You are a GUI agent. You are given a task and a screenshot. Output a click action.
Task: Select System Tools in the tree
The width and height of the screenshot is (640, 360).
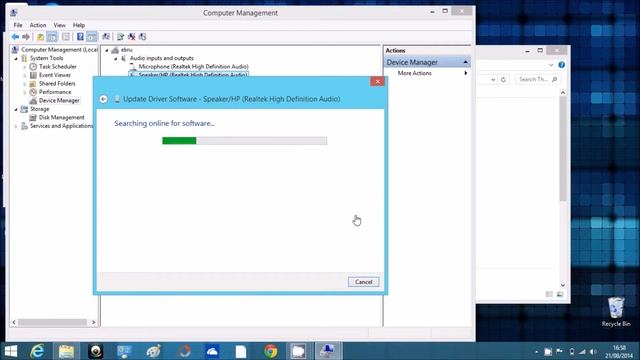tap(47, 58)
